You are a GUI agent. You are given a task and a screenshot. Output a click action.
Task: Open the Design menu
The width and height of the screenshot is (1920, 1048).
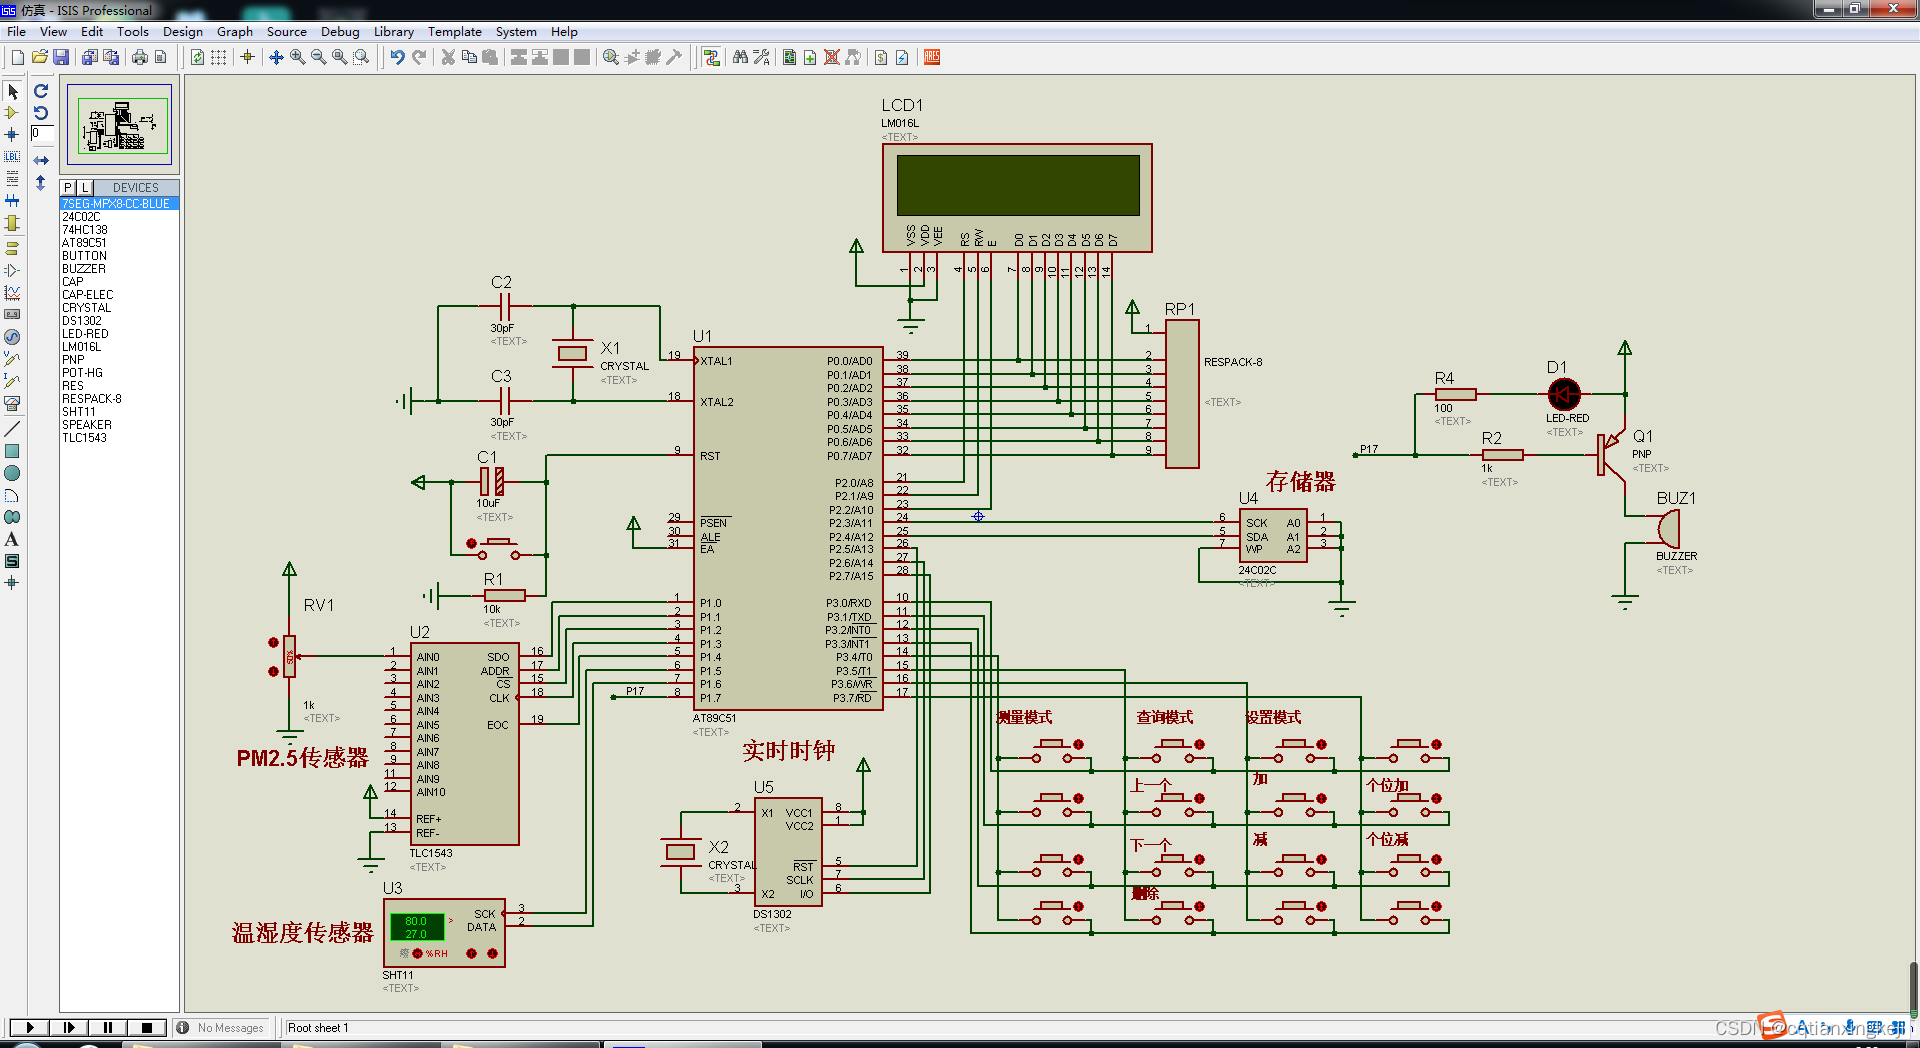(x=182, y=32)
